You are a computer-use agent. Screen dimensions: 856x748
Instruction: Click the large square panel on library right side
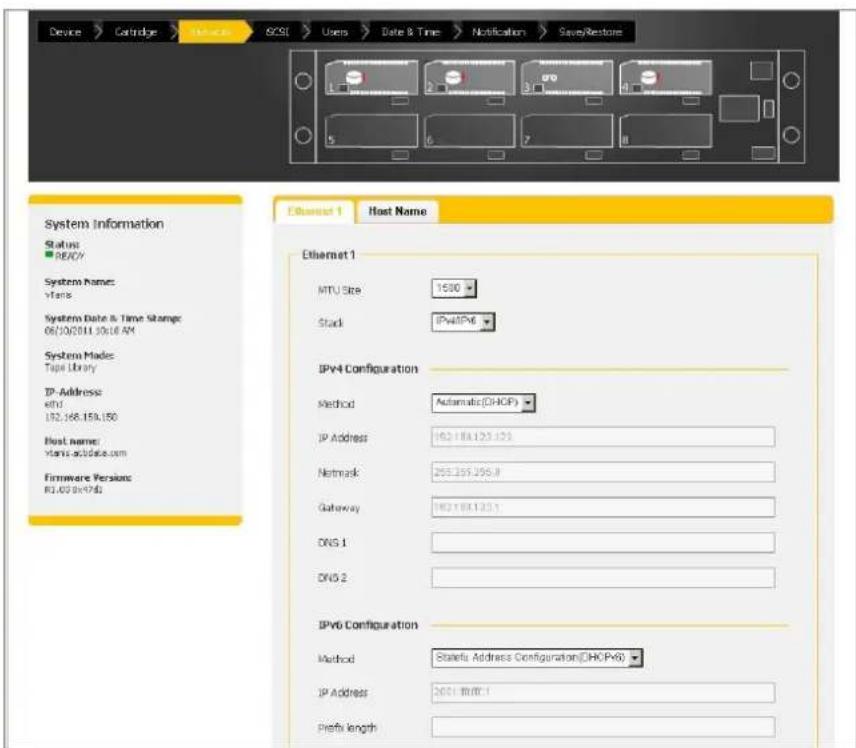pyautogui.click(x=739, y=108)
